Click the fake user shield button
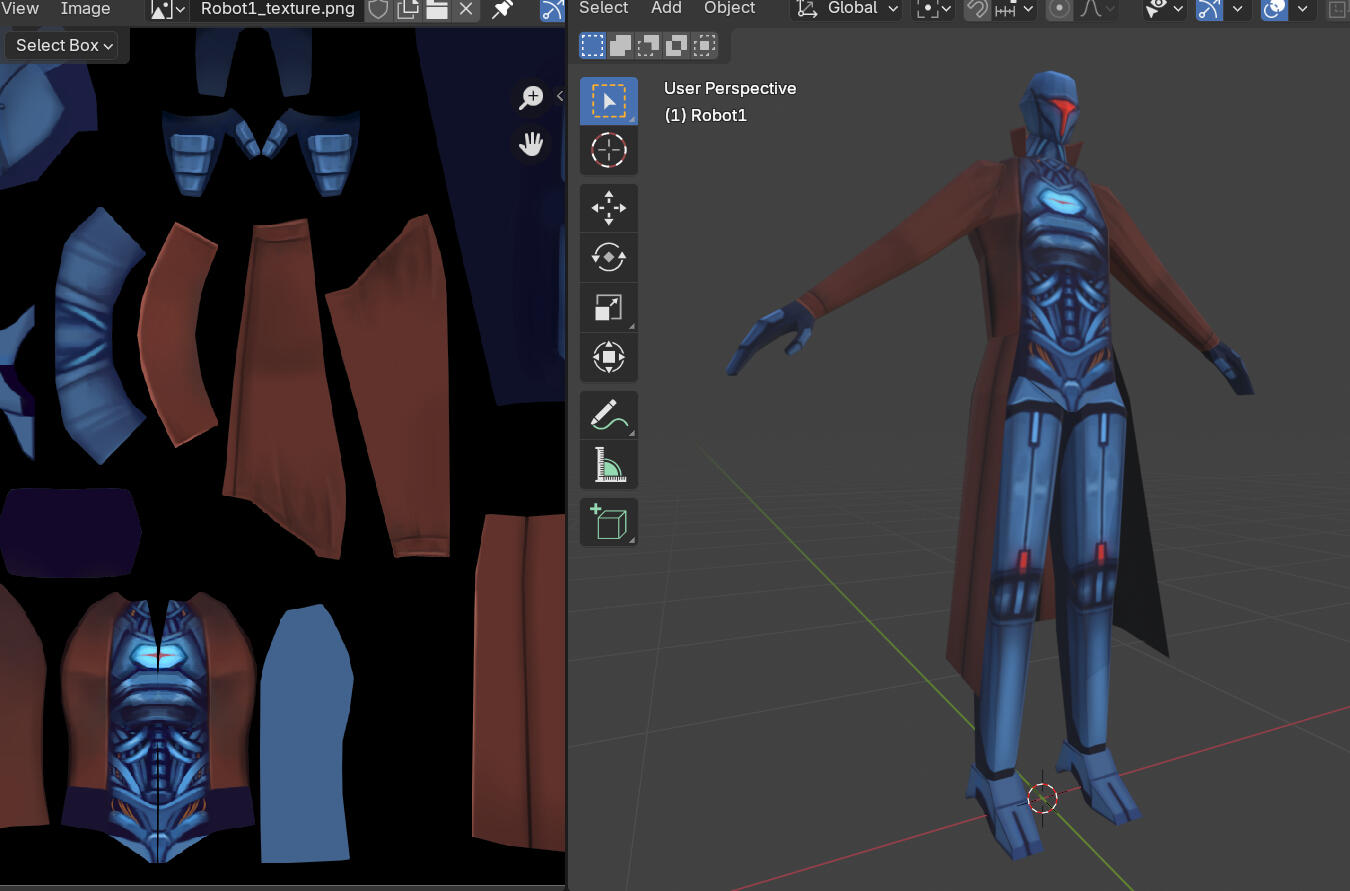1350x891 pixels. click(378, 10)
